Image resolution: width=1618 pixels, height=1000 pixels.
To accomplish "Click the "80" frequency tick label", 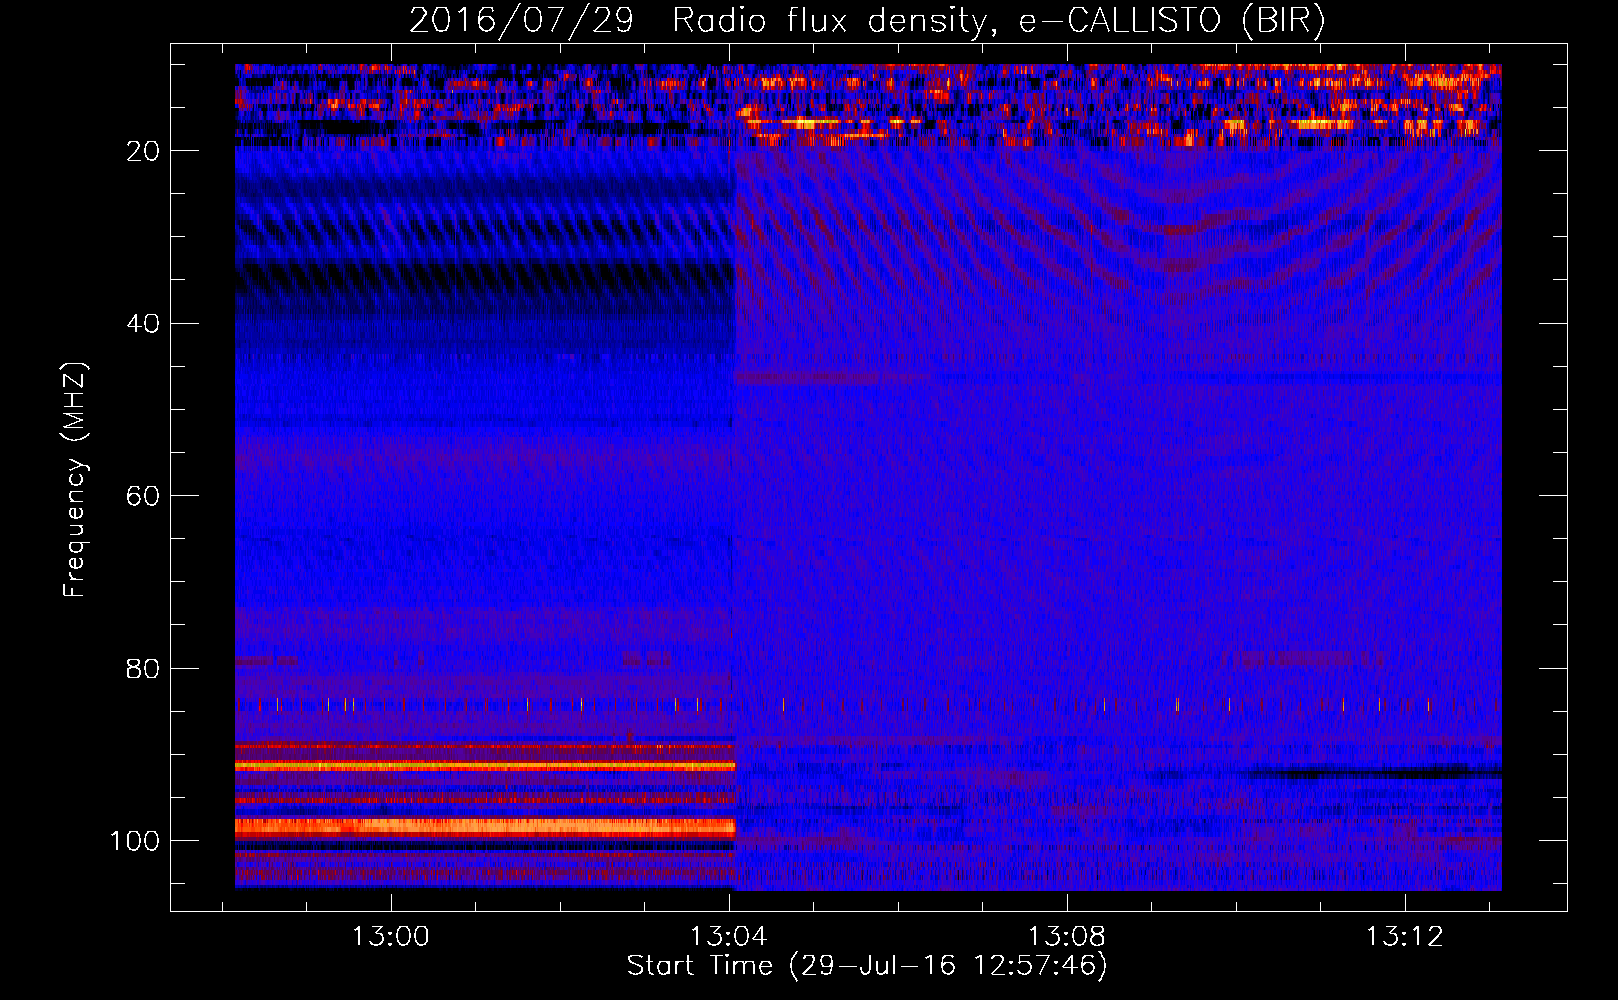I will click(x=143, y=669).
